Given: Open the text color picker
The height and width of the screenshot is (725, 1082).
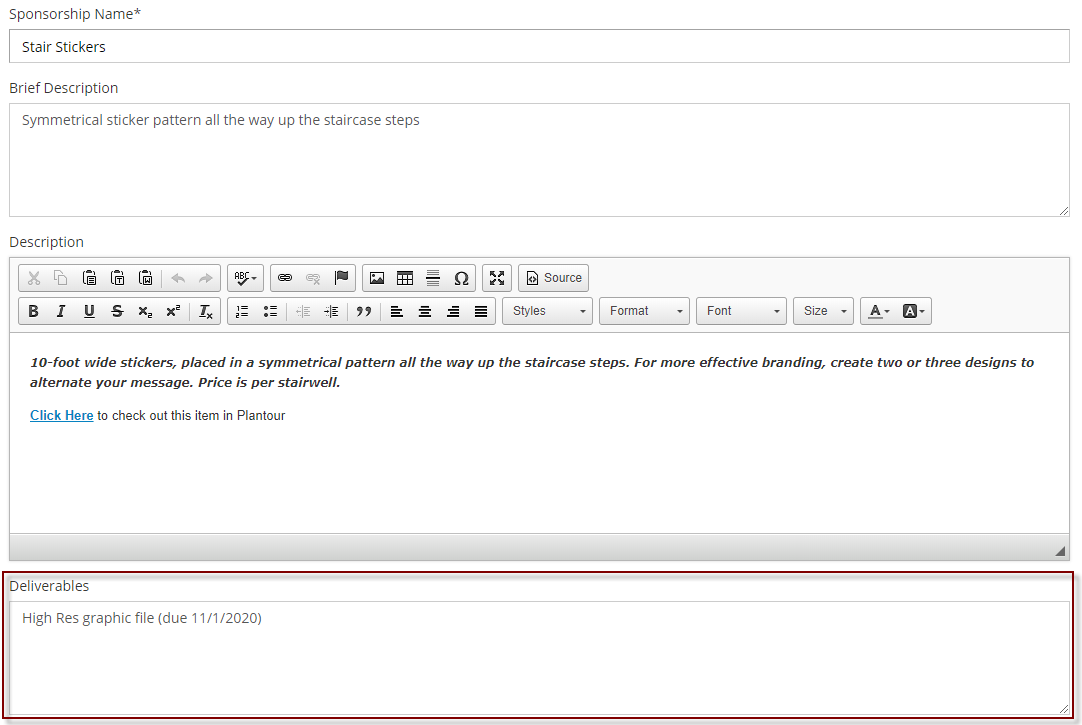Looking at the screenshot, I should coord(878,311).
